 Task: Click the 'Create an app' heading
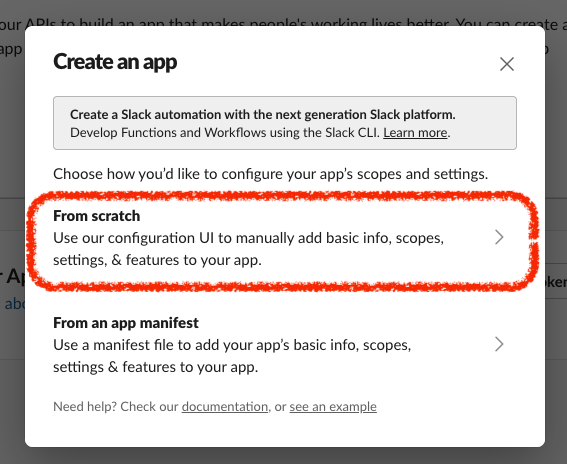point(115,62)
